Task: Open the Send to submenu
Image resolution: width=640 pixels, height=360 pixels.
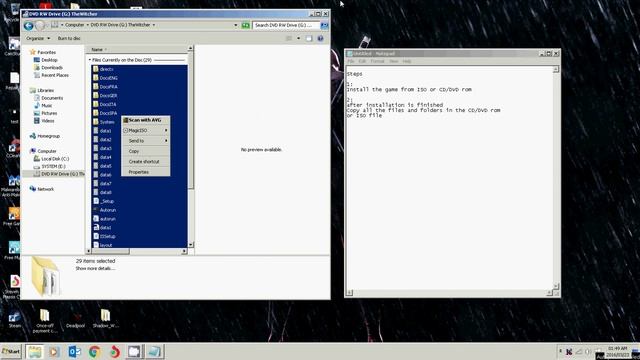Action: coord(146,141)
